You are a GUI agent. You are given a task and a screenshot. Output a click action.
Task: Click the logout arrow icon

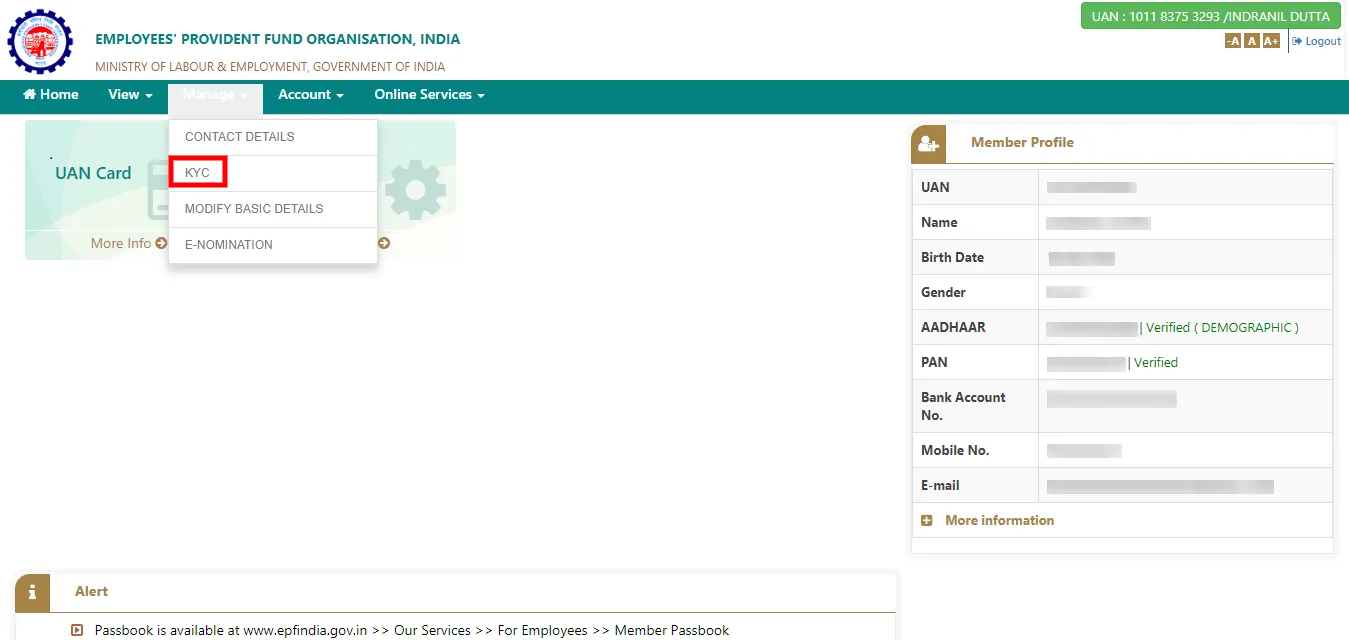1297,41
